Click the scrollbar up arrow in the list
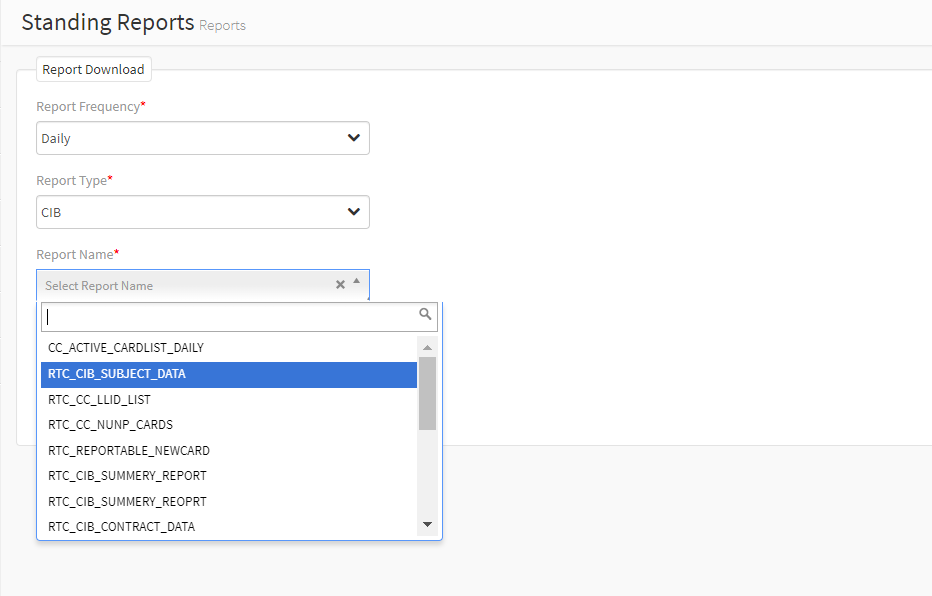The image size is (932, 596). coord(427,347)
